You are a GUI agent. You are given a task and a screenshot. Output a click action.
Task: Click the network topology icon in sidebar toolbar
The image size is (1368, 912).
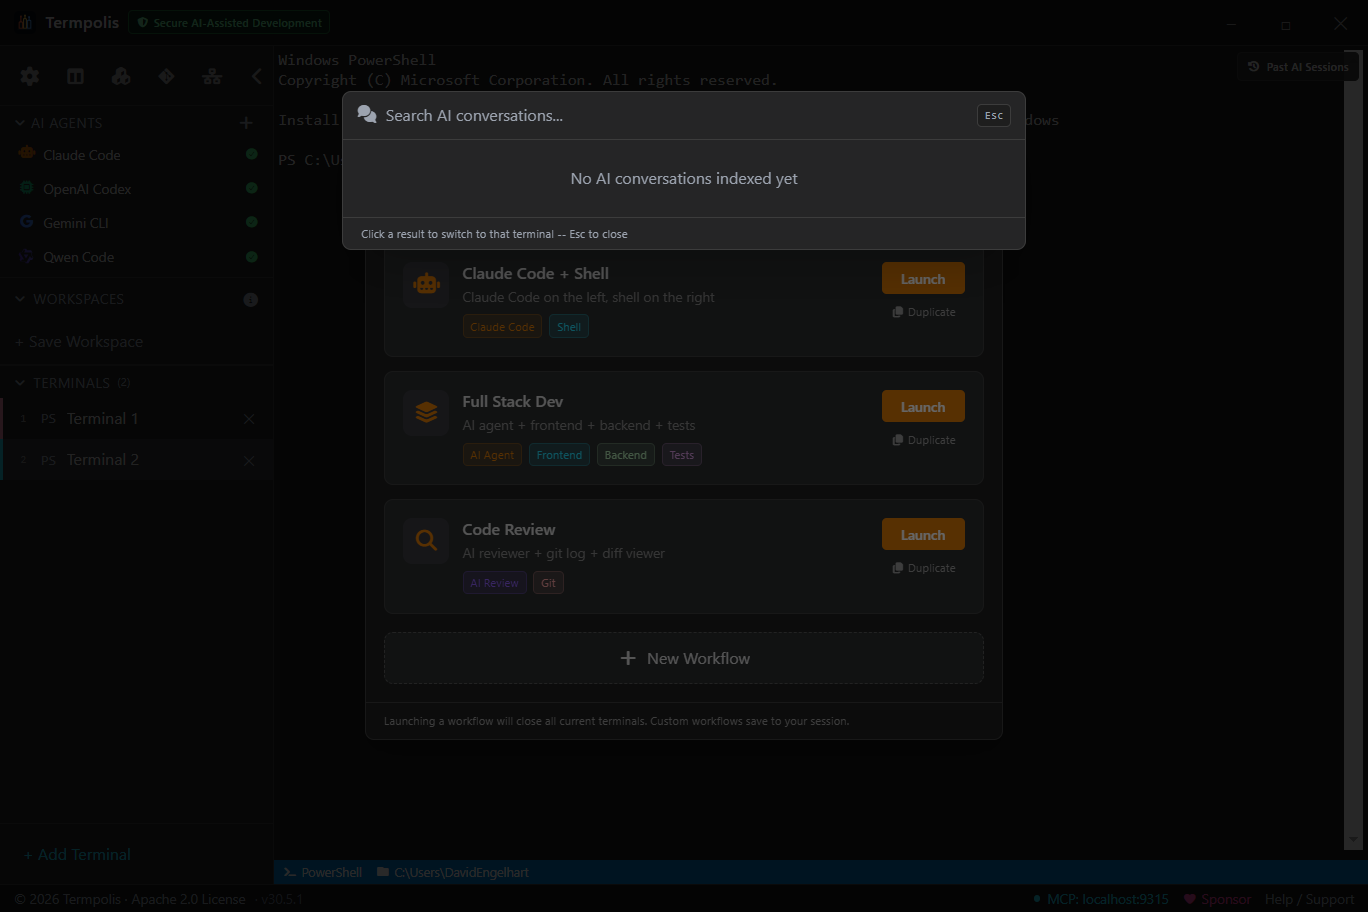pos(212,76)
